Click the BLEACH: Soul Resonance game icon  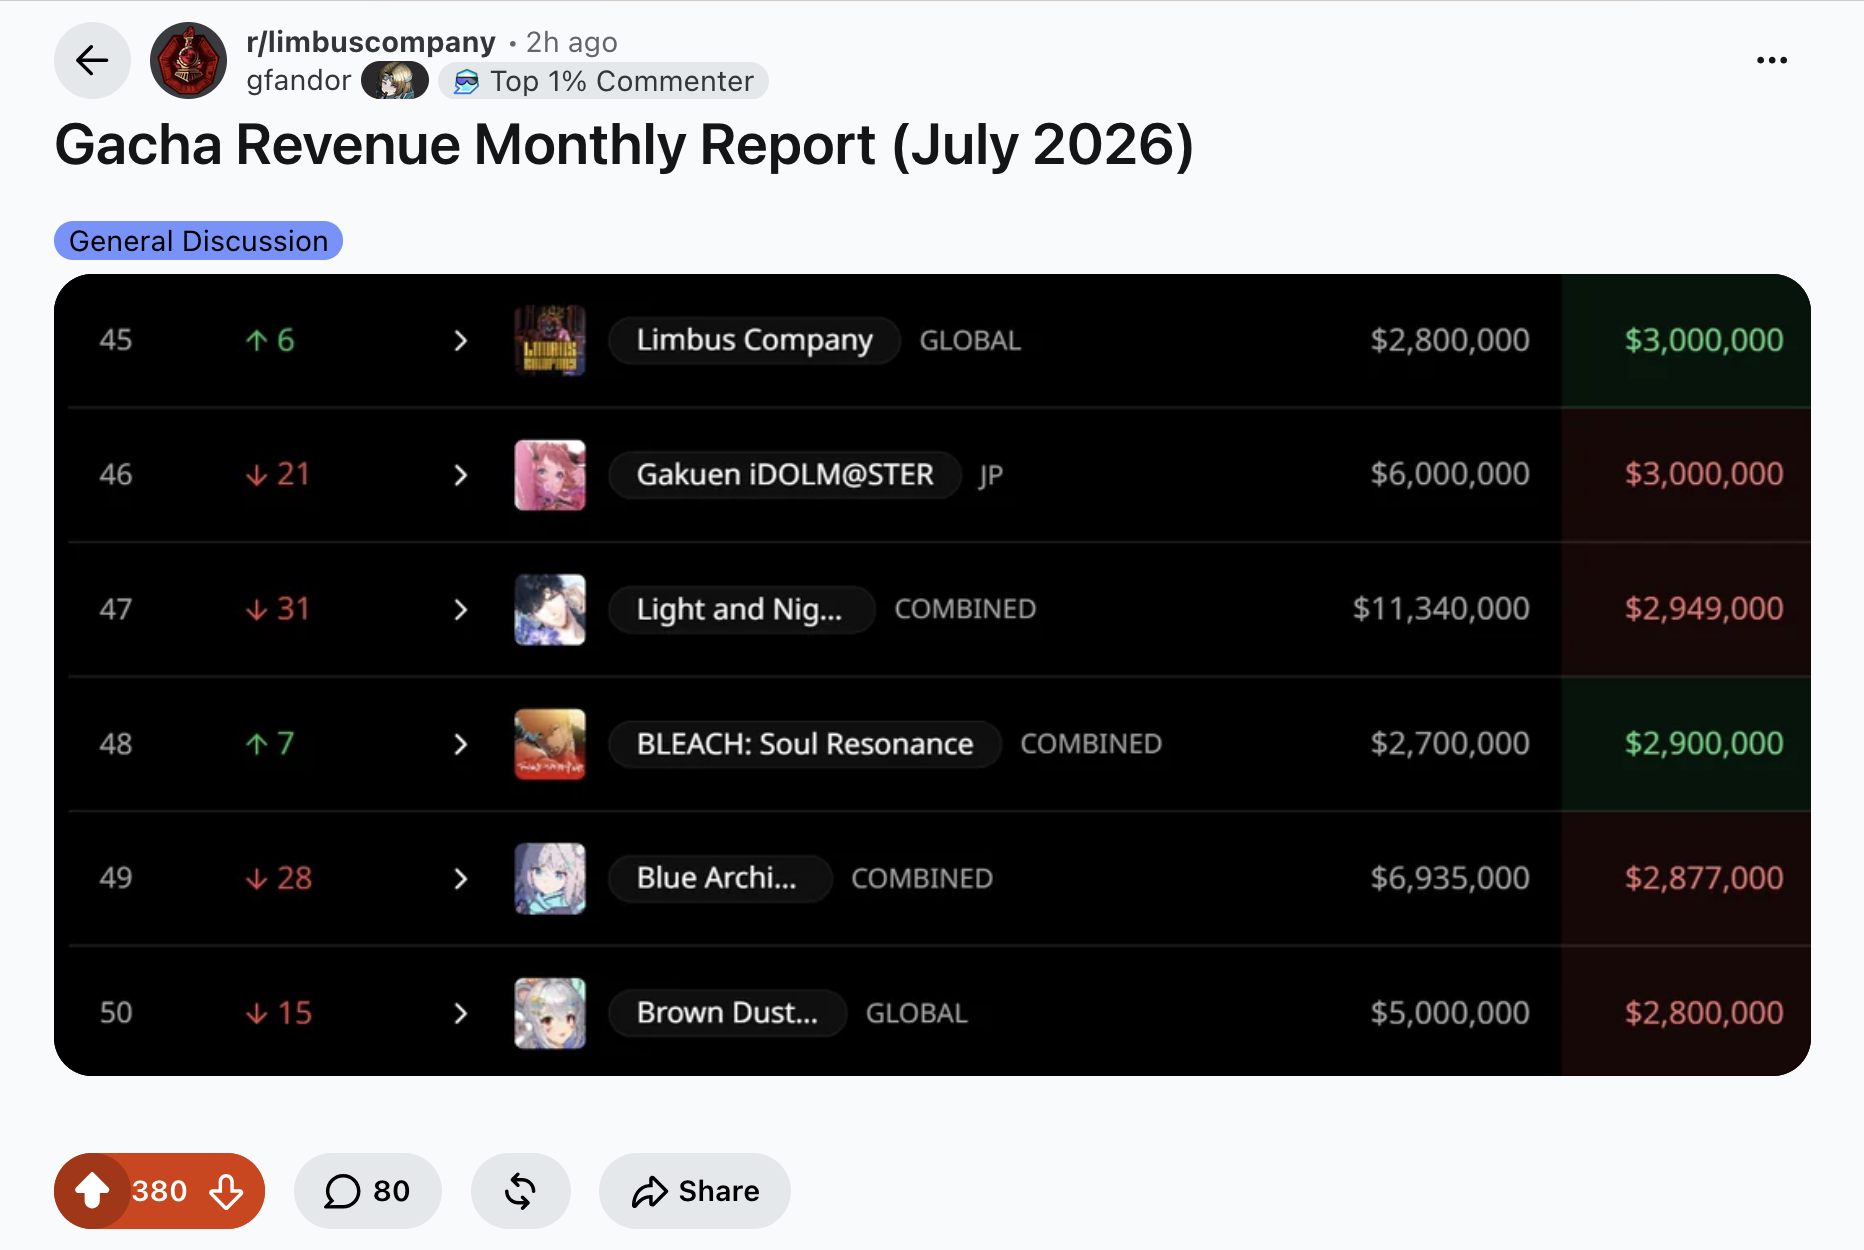[550, 745]
